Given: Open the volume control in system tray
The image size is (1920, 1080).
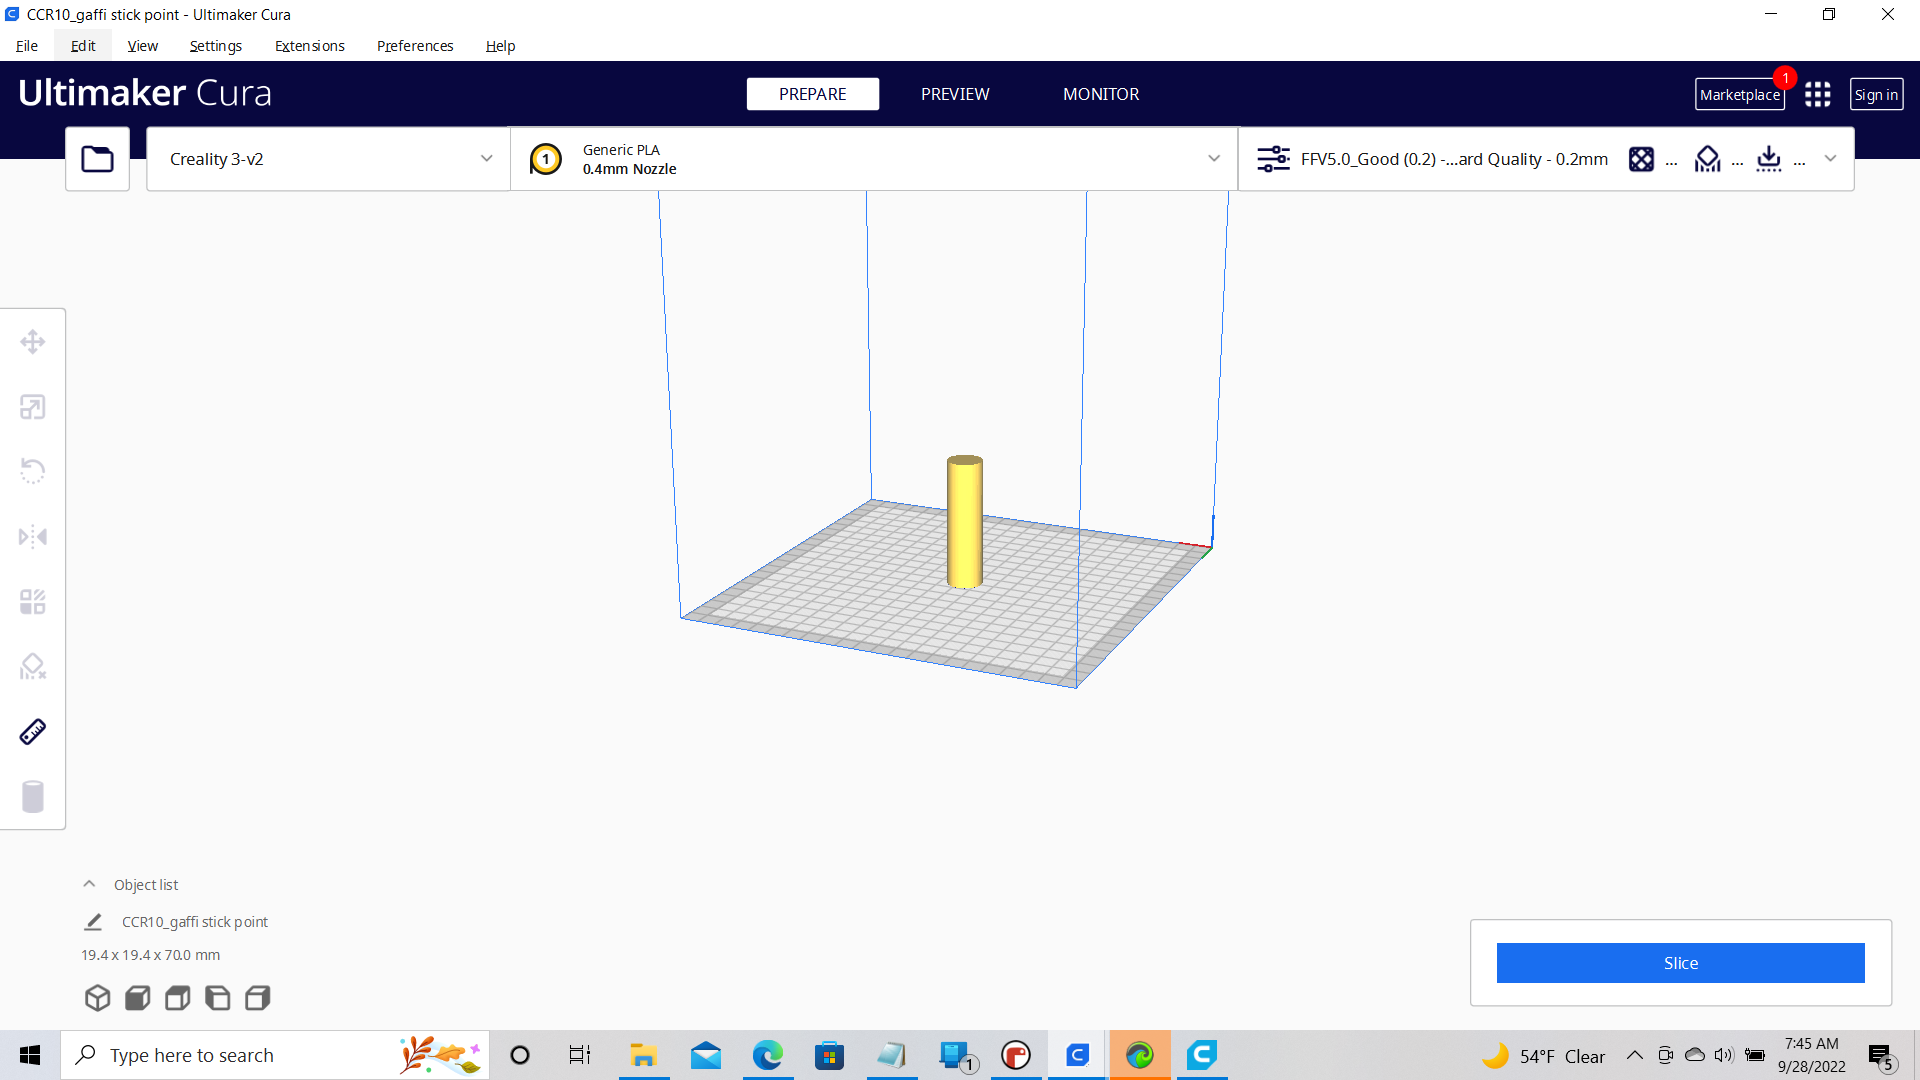Looking at the screenshot, I should (1724, 1055).
